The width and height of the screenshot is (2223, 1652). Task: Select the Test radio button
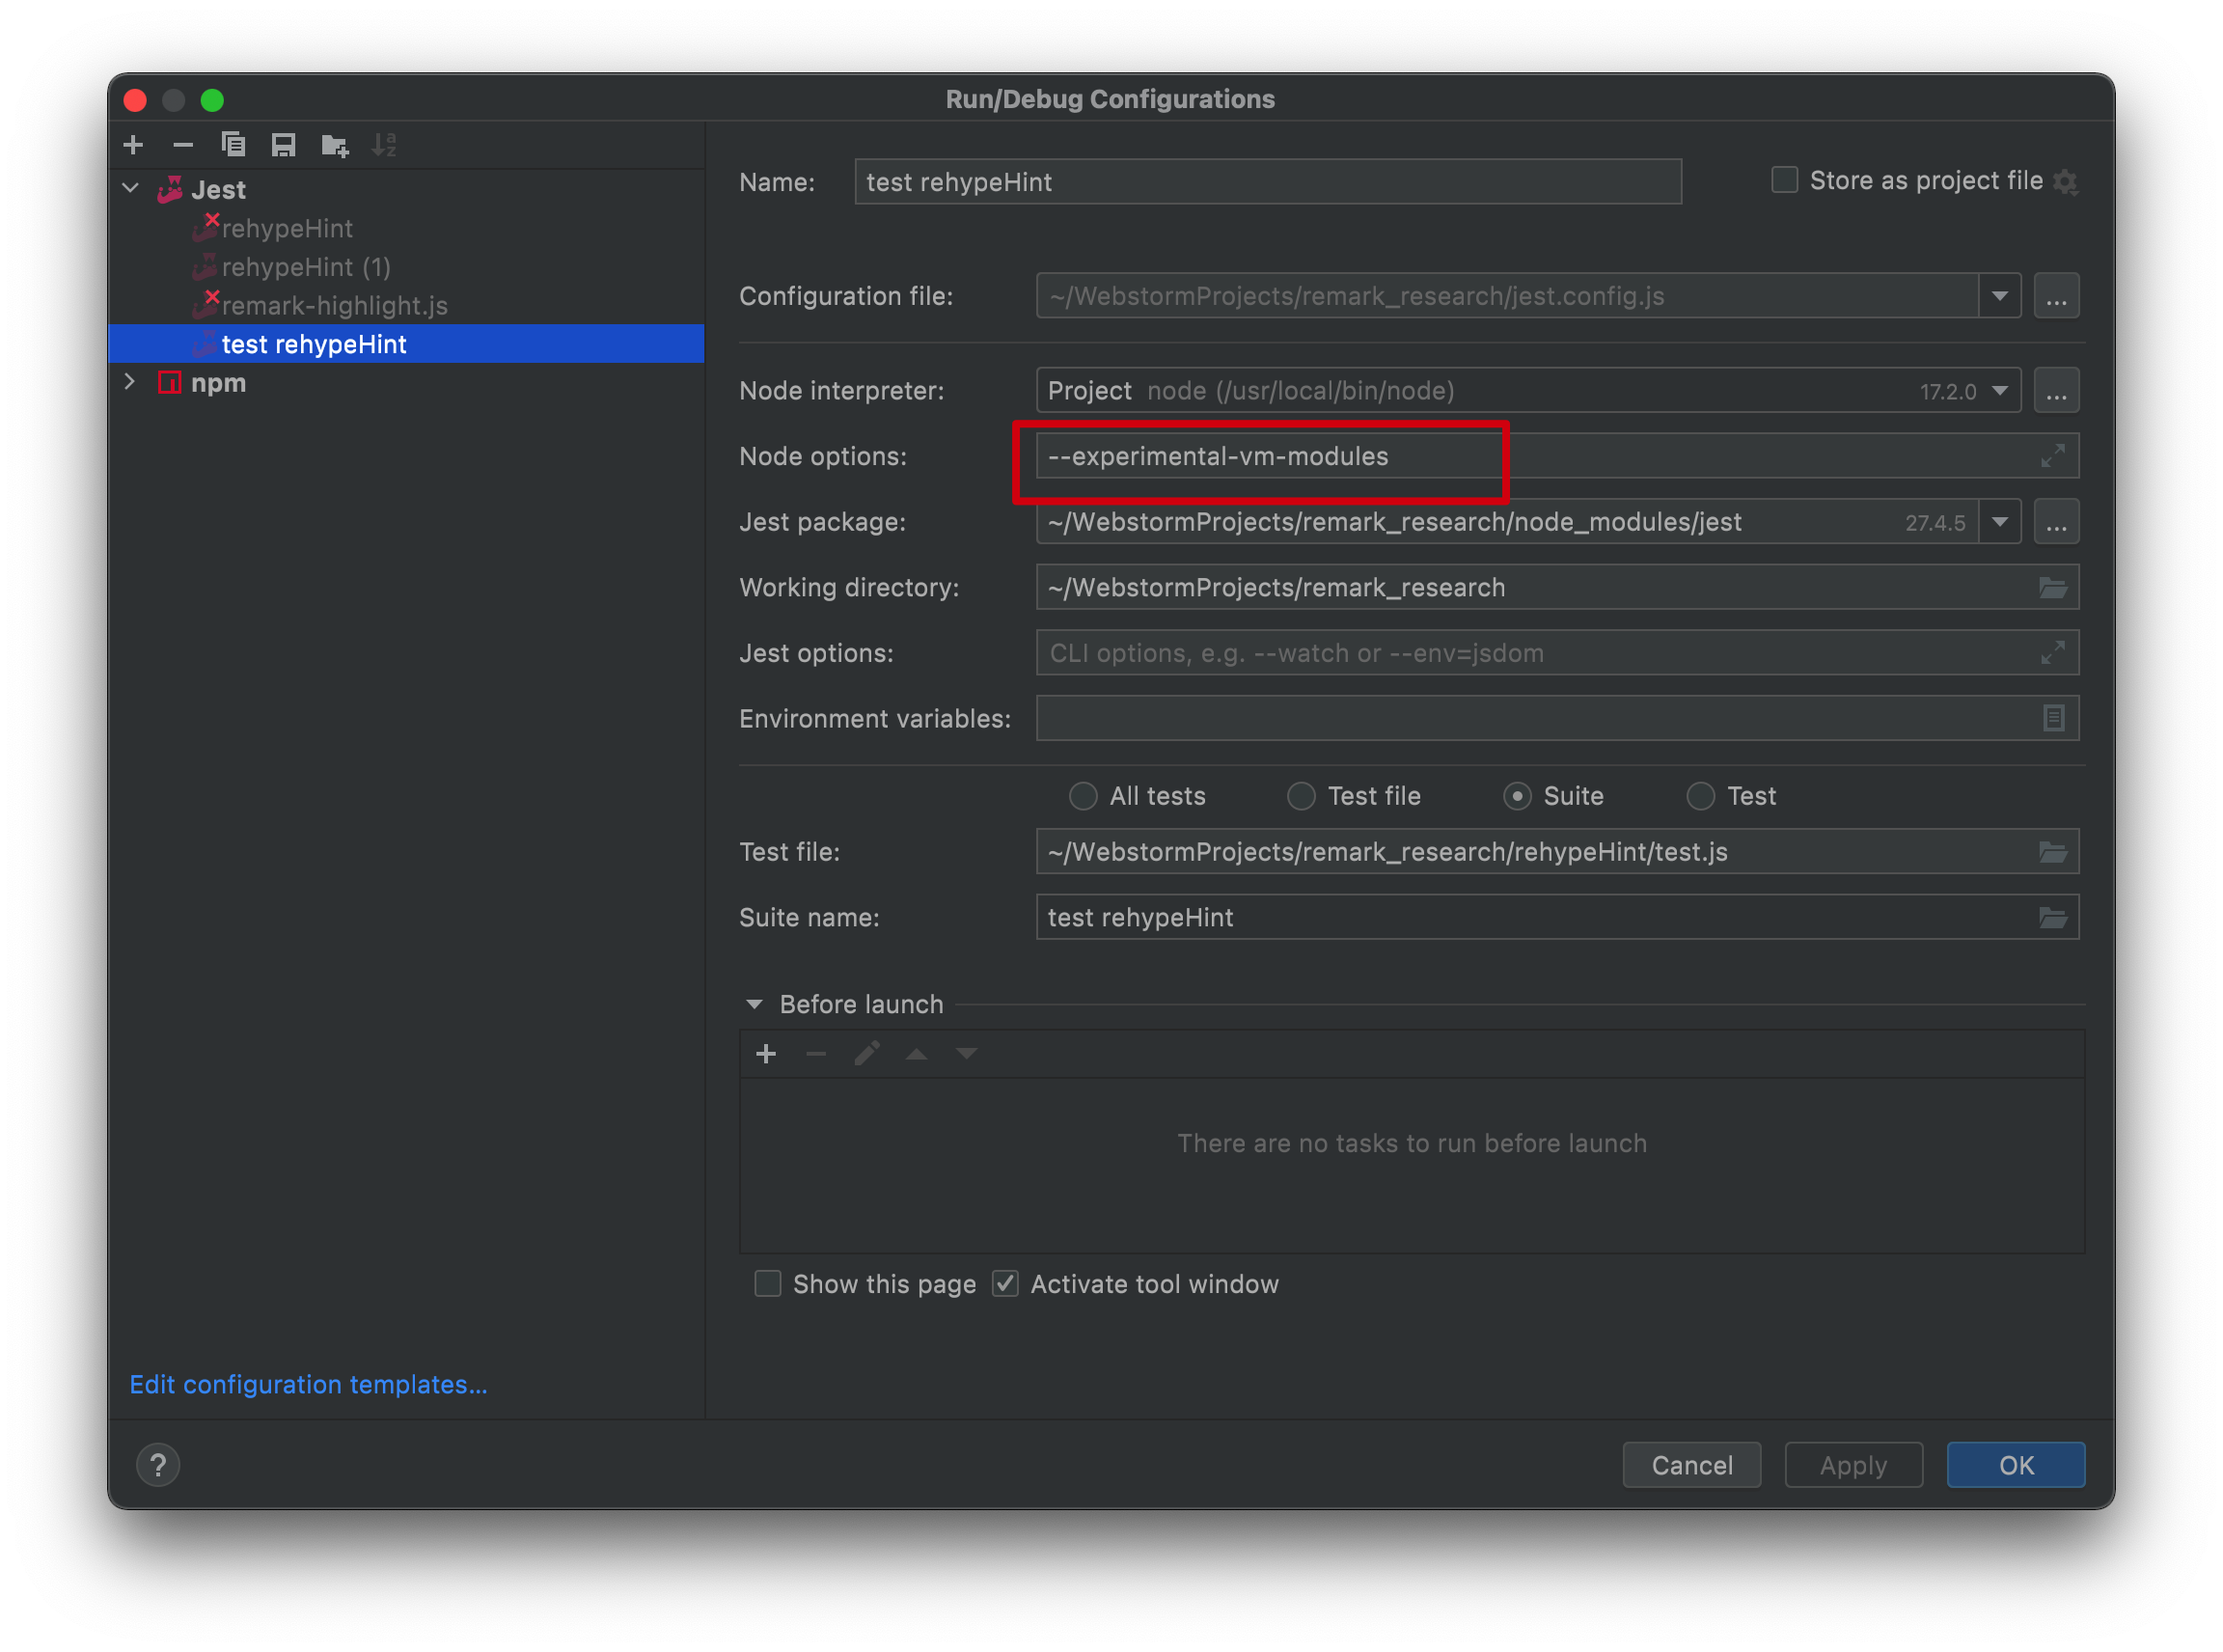1700,797
